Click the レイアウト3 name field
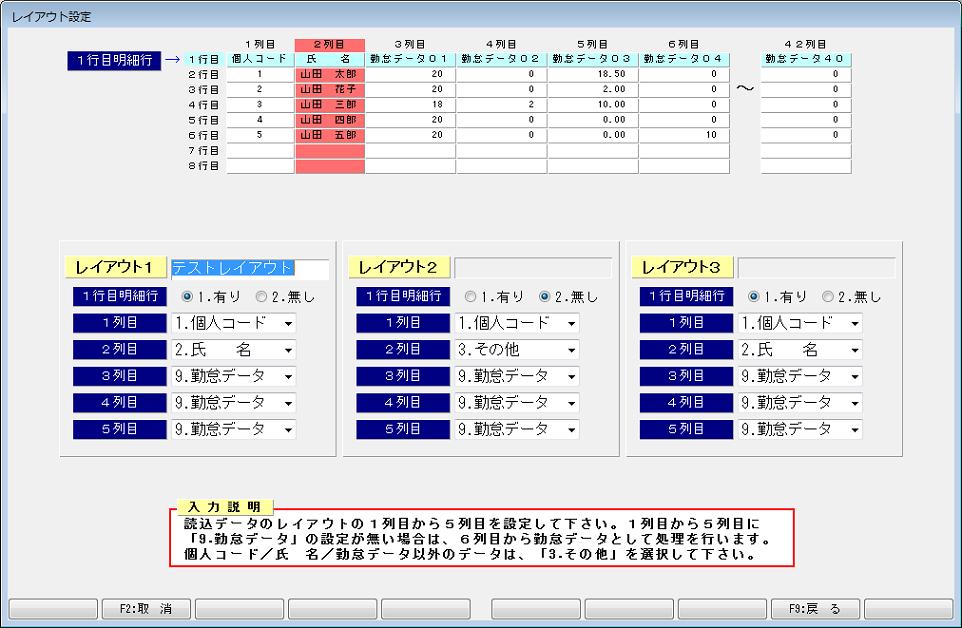This screenshot has width=962, height=628. click(815, 268)
